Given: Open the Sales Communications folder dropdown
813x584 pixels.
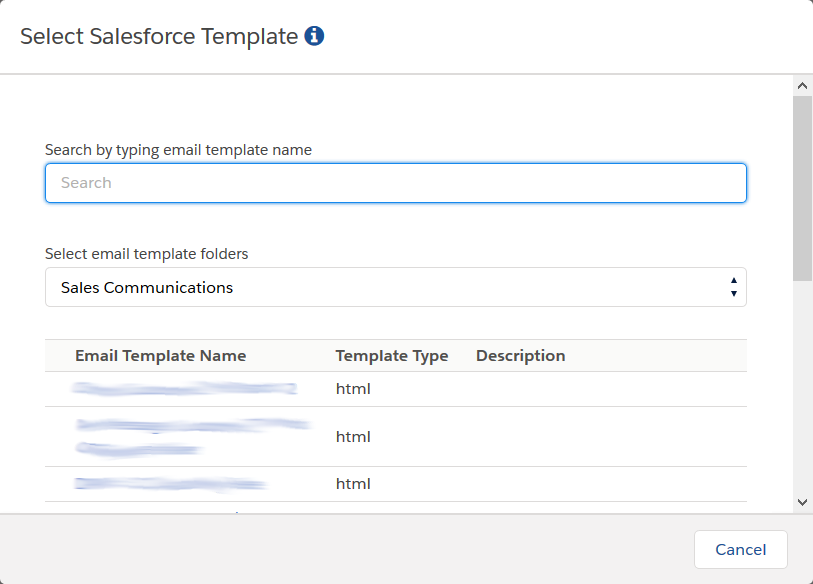Looking at the screenshot, I should point(396,287).
